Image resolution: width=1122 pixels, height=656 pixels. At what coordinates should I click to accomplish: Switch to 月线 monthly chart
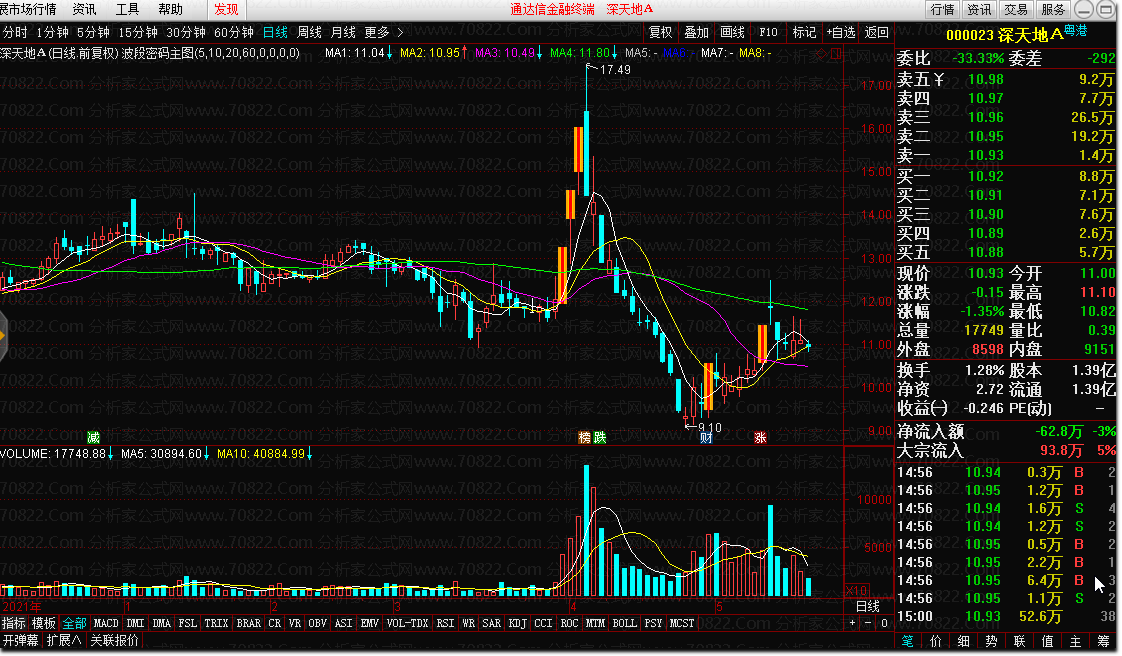[343, 32]
